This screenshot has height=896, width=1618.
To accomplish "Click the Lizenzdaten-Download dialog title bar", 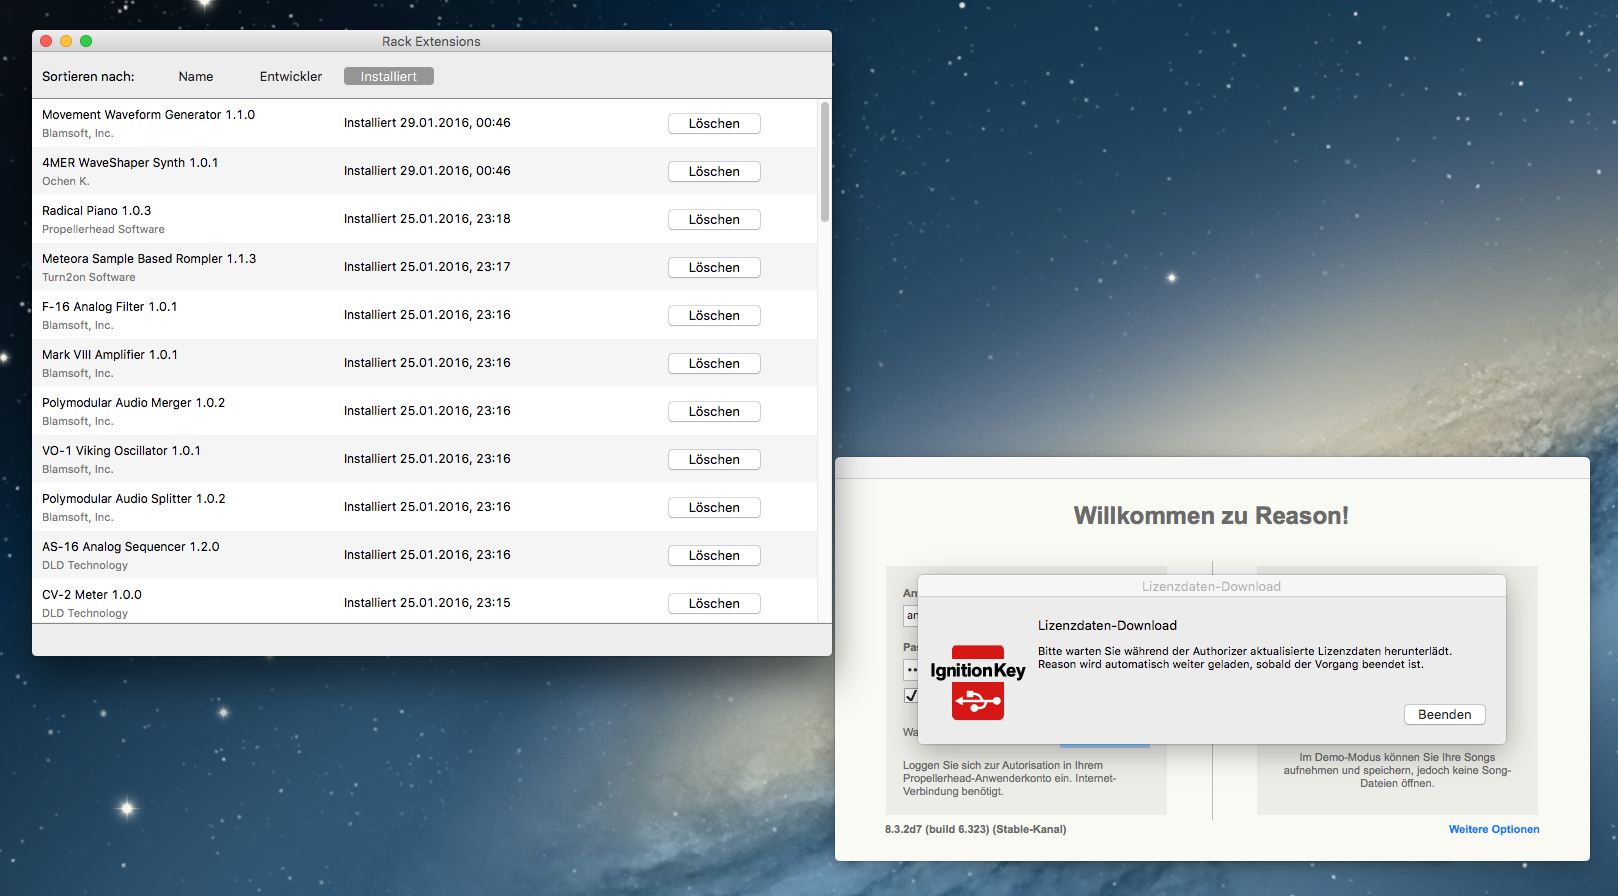I will click(x=1212, y=587).
